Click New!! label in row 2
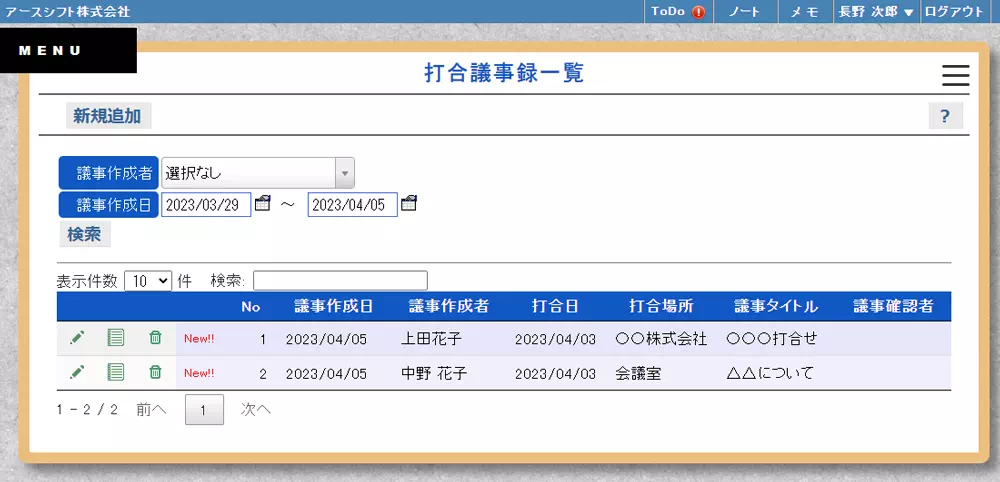 (199, 372)
